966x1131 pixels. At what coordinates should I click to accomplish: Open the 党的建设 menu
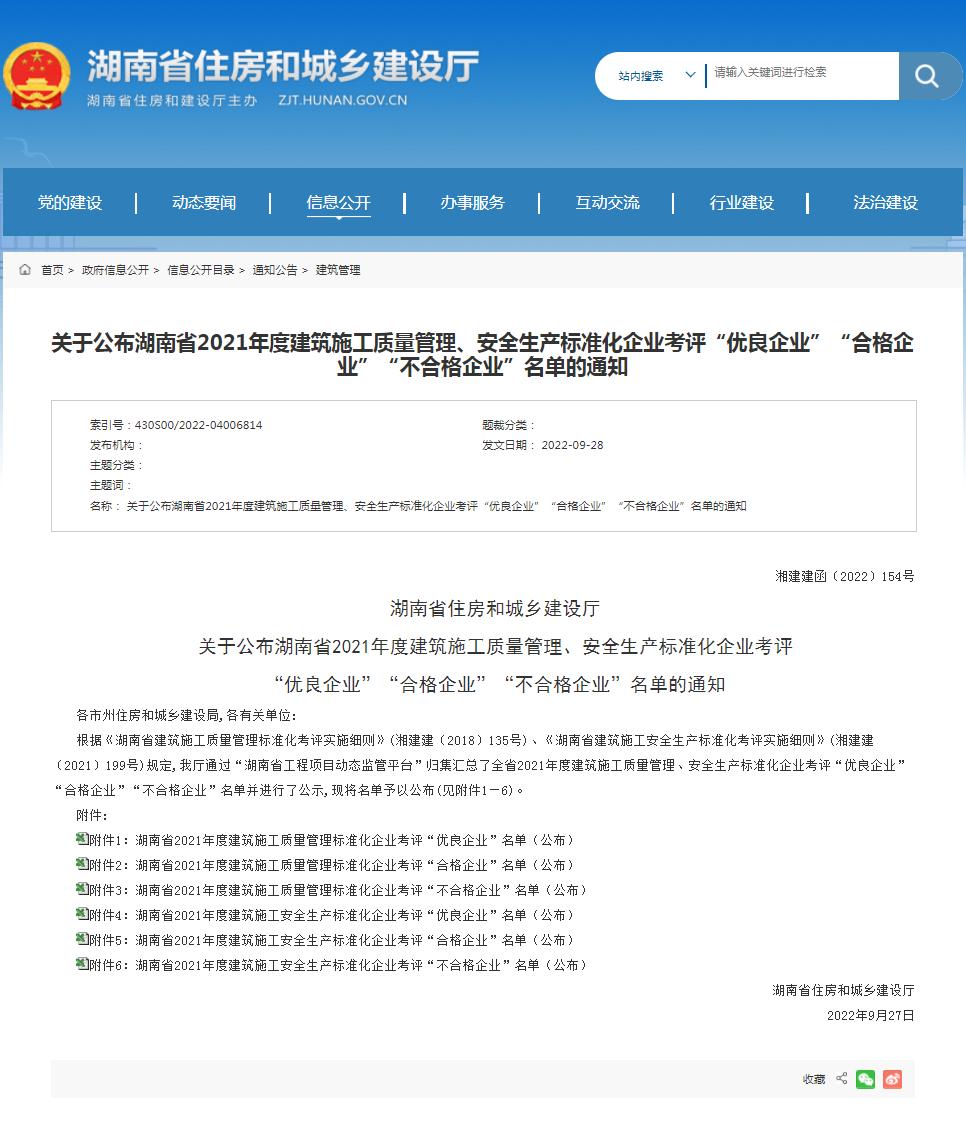(70, 203)
